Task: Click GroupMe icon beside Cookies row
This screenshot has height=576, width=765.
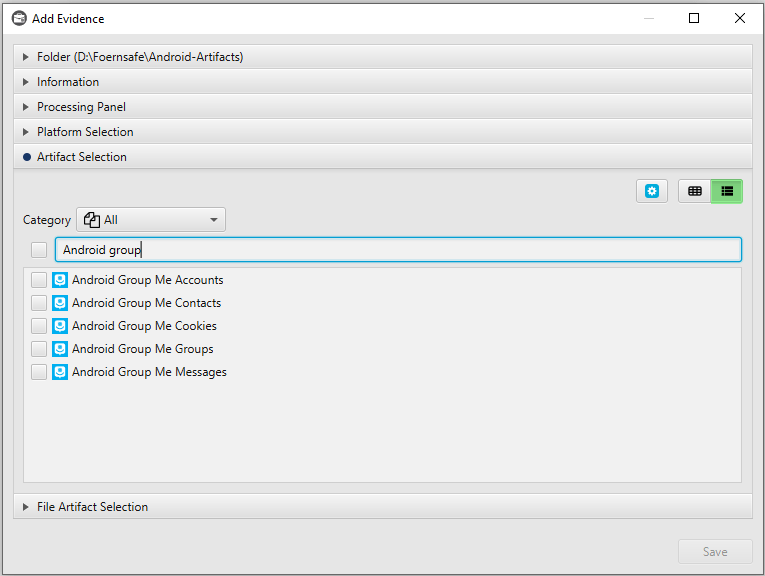Action: [x=60, y=326]
